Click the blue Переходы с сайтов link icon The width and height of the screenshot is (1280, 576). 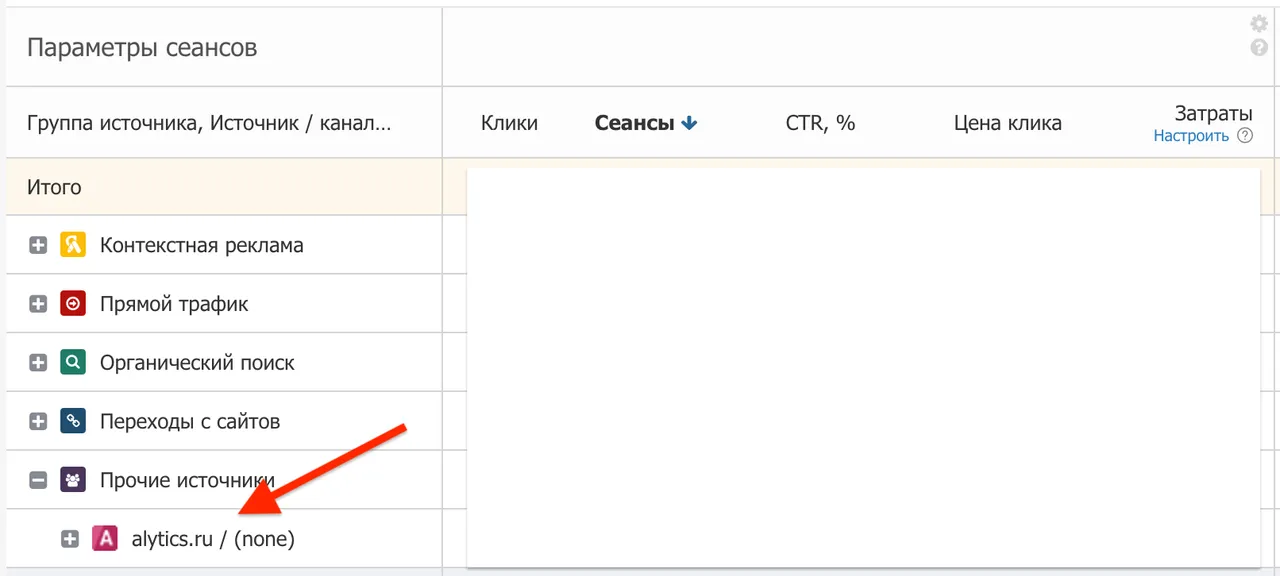pos(73,421)
